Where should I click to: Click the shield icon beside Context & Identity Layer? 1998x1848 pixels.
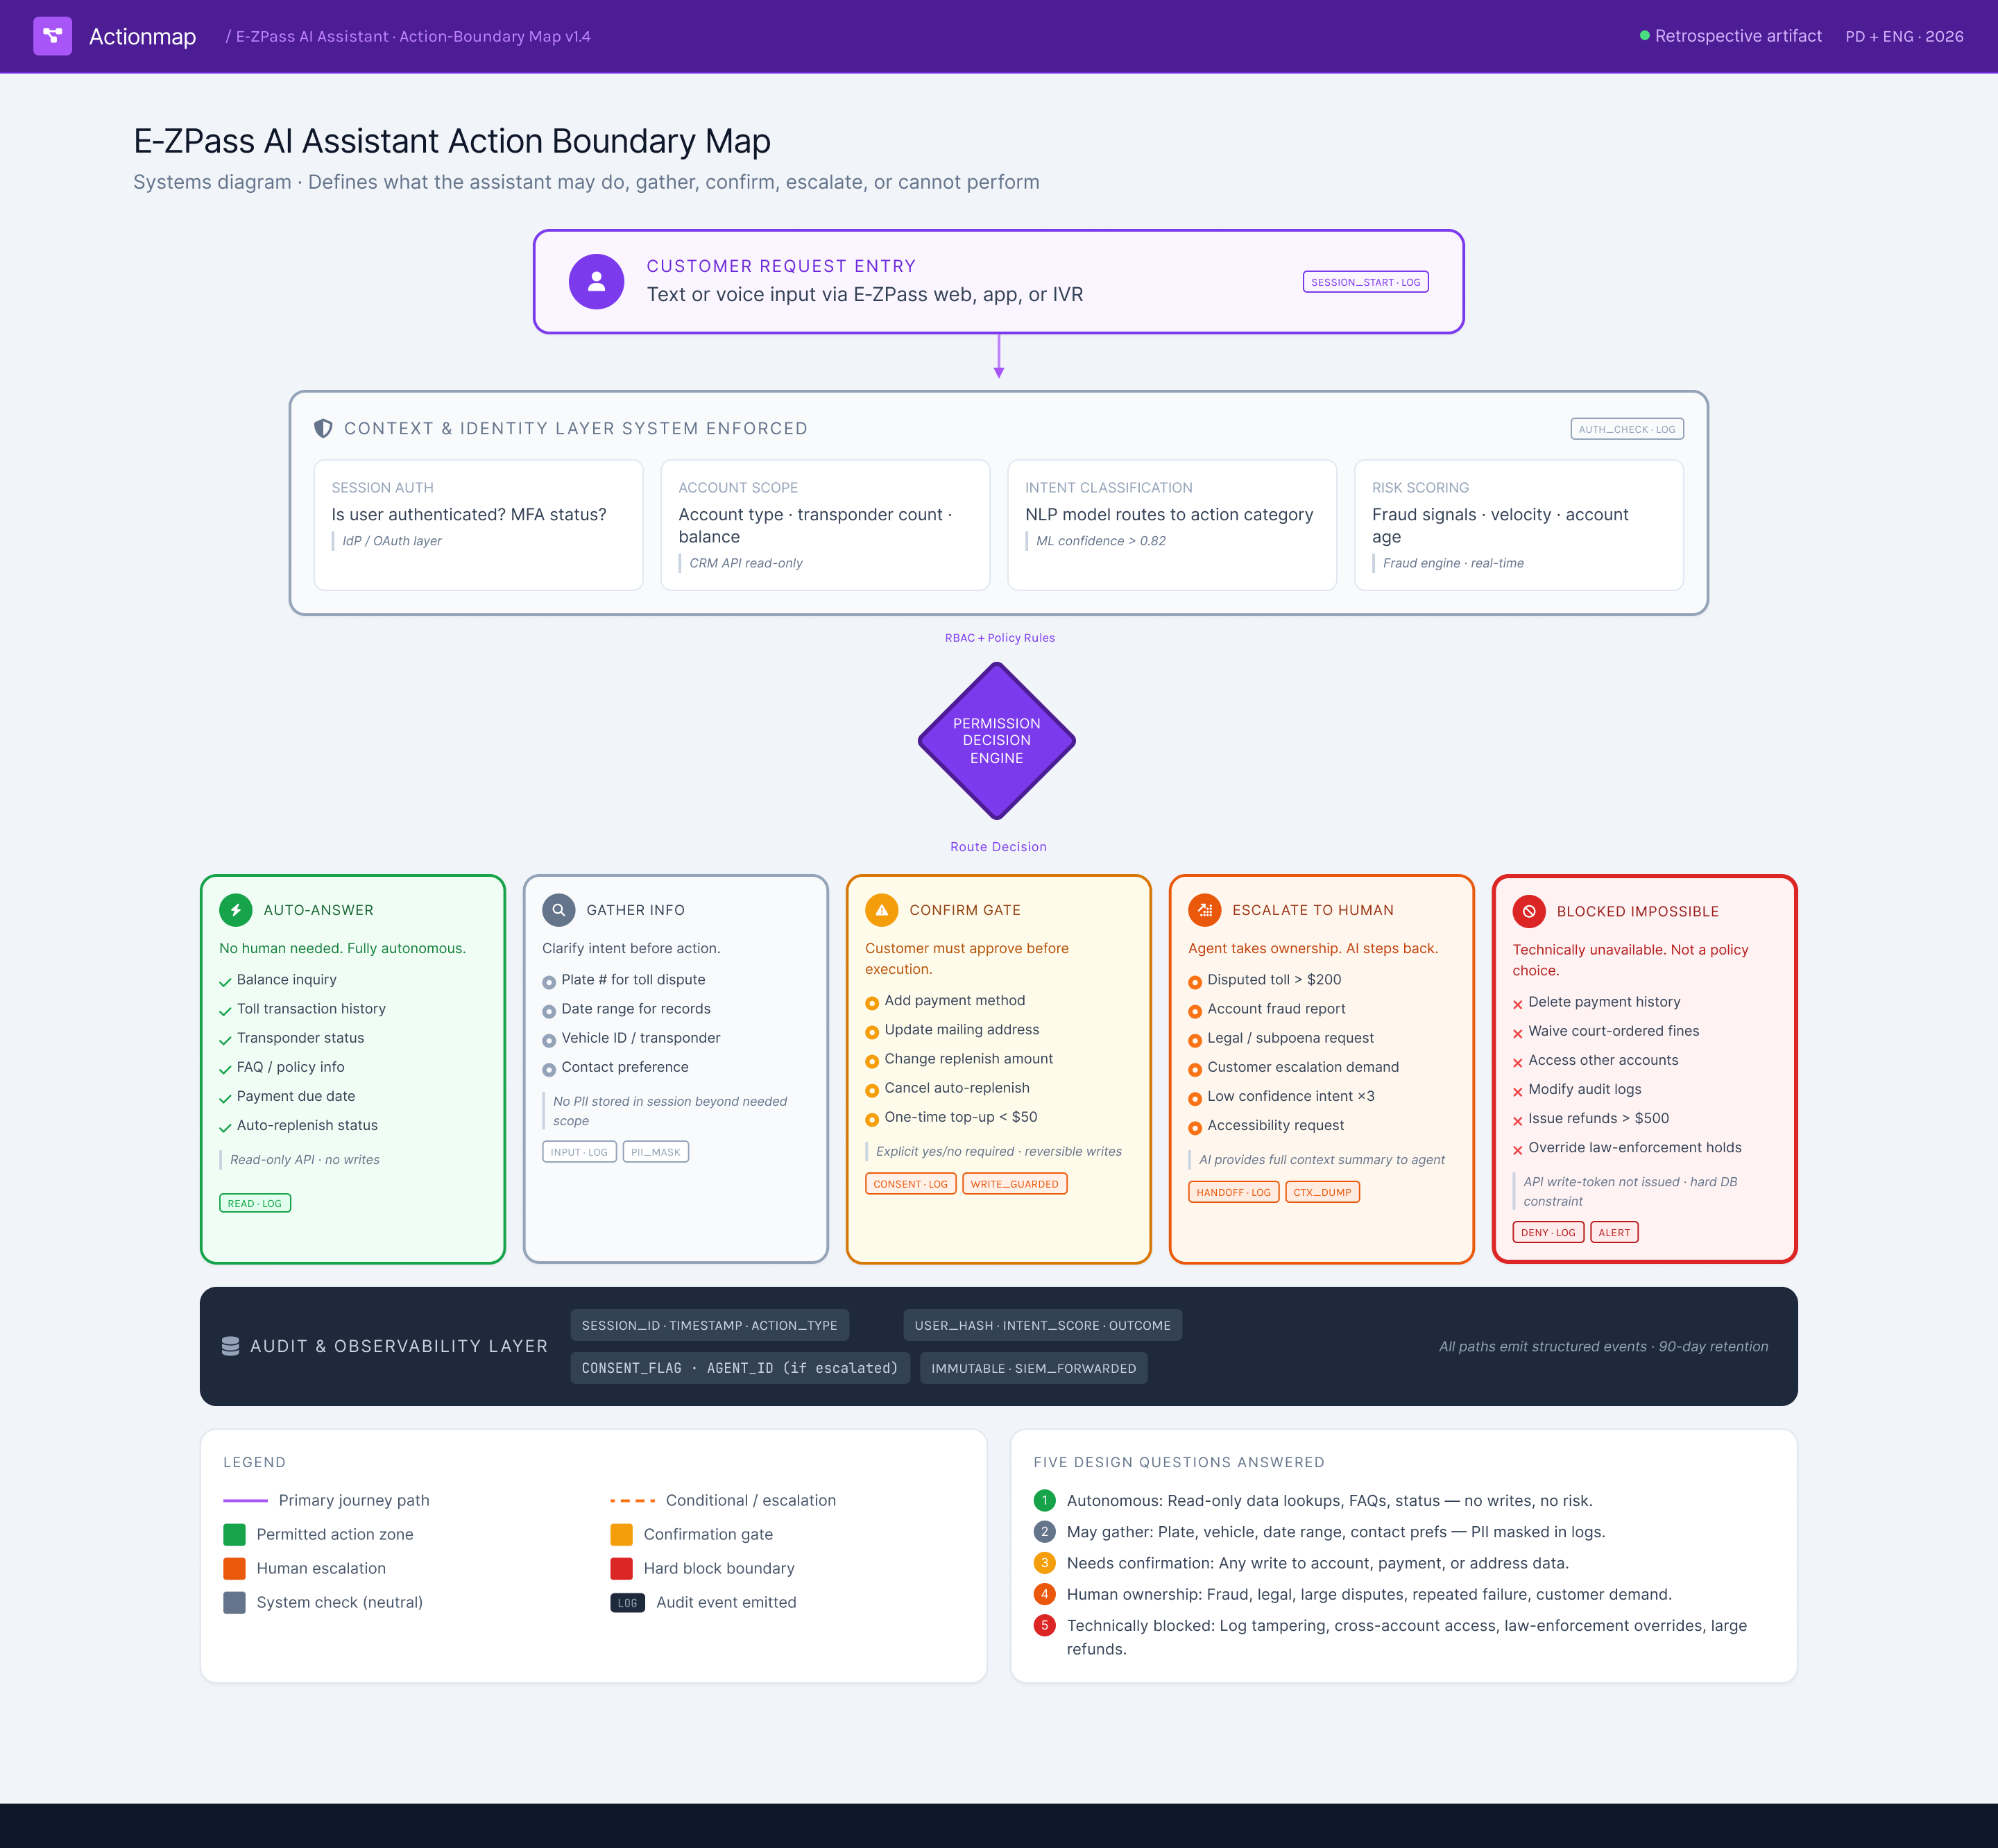pyautogui.click(x=323, y=428)
